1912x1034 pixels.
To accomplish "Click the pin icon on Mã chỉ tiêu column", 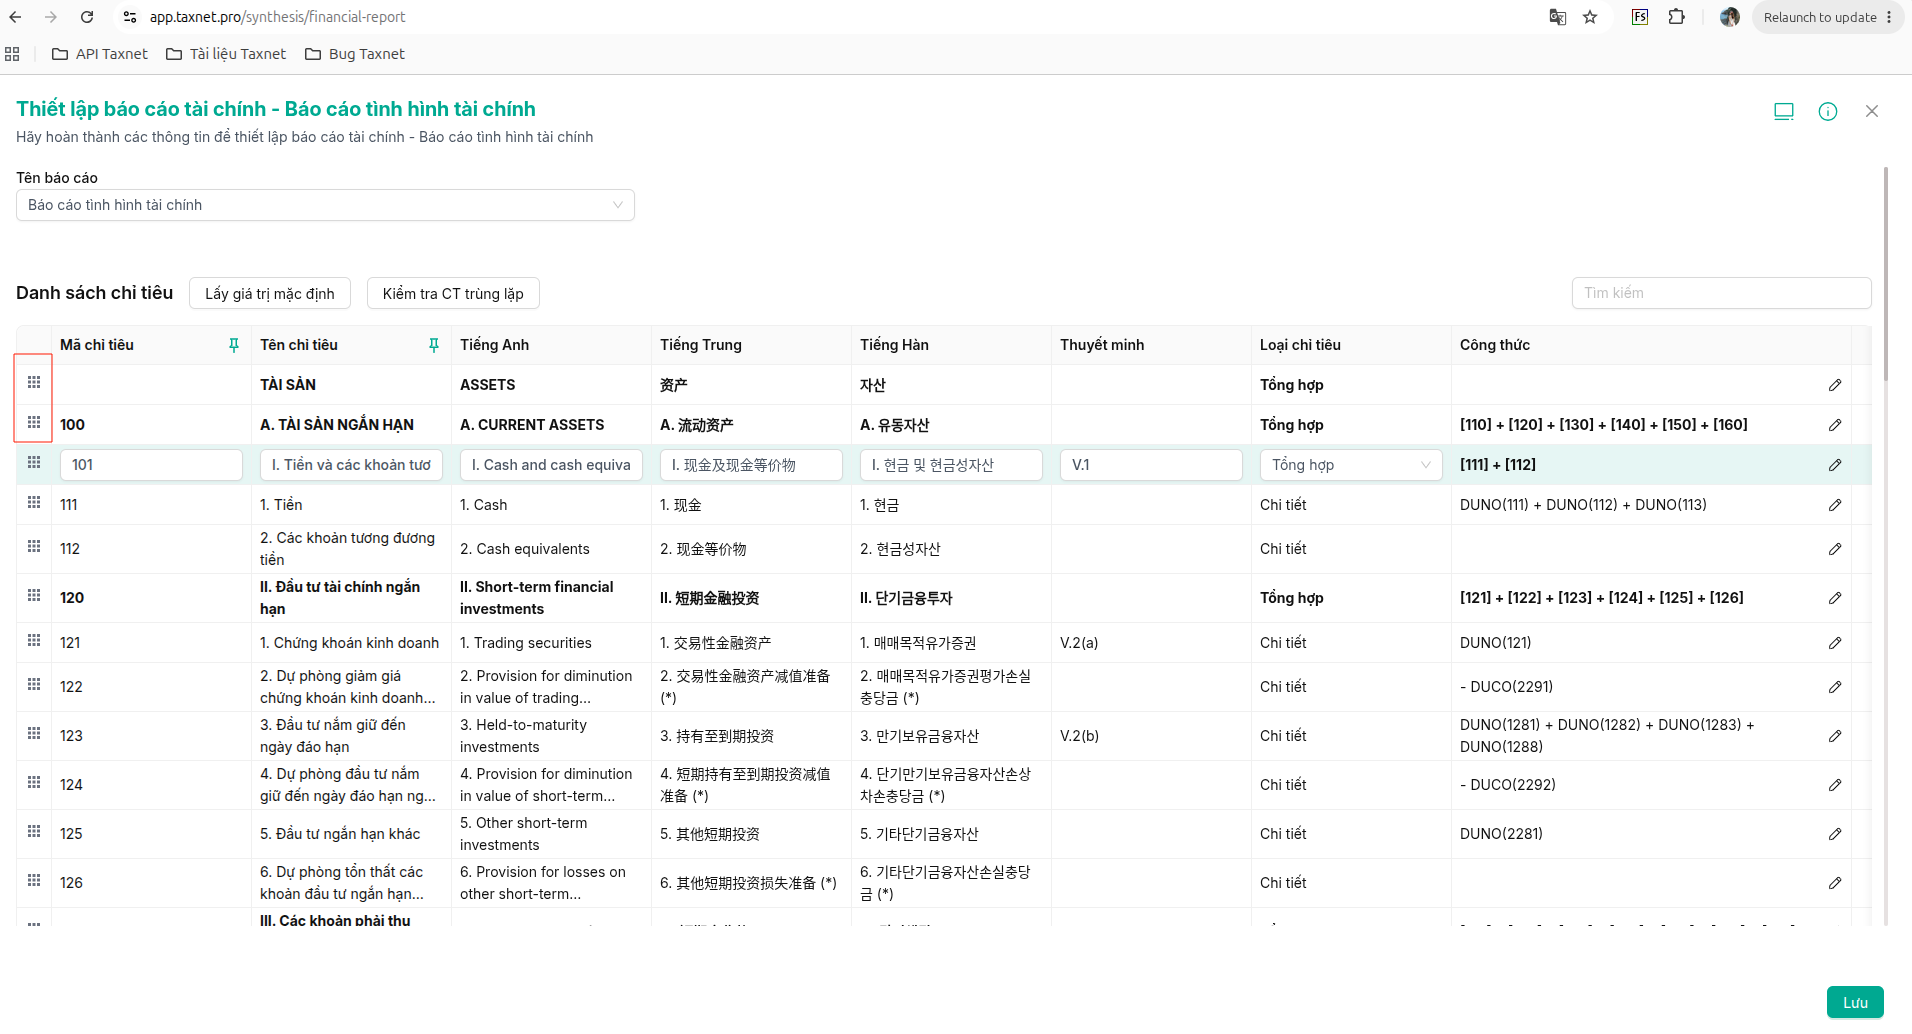I will (x=234, y=345).
